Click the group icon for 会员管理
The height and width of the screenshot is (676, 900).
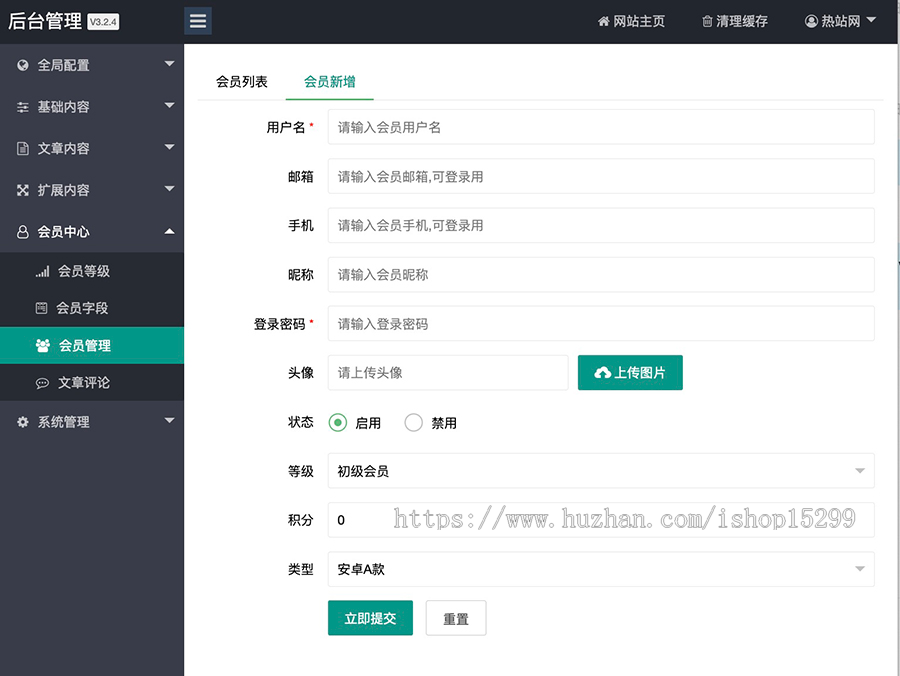[42, 345]
